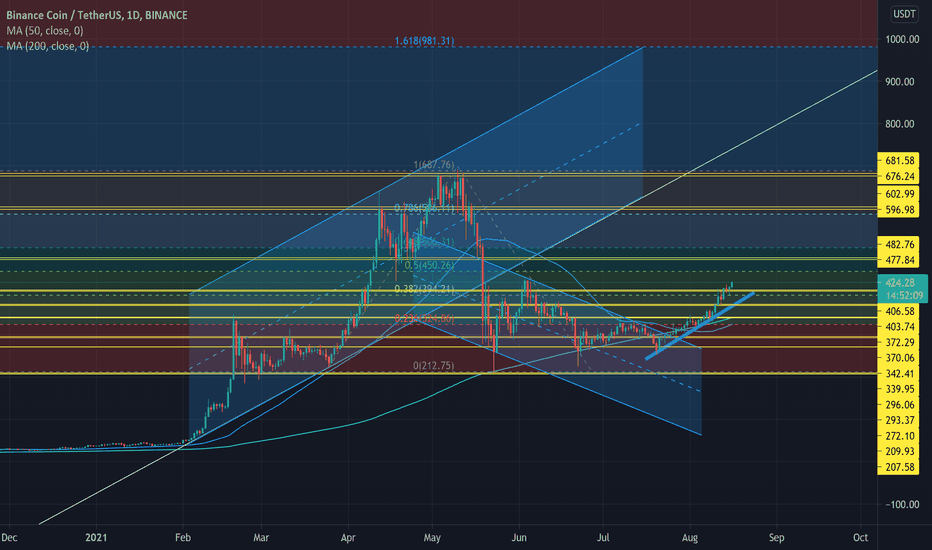Click the Sep label on time axis
The height and width of the screenshot is (550, 932).
coord(777,538)
